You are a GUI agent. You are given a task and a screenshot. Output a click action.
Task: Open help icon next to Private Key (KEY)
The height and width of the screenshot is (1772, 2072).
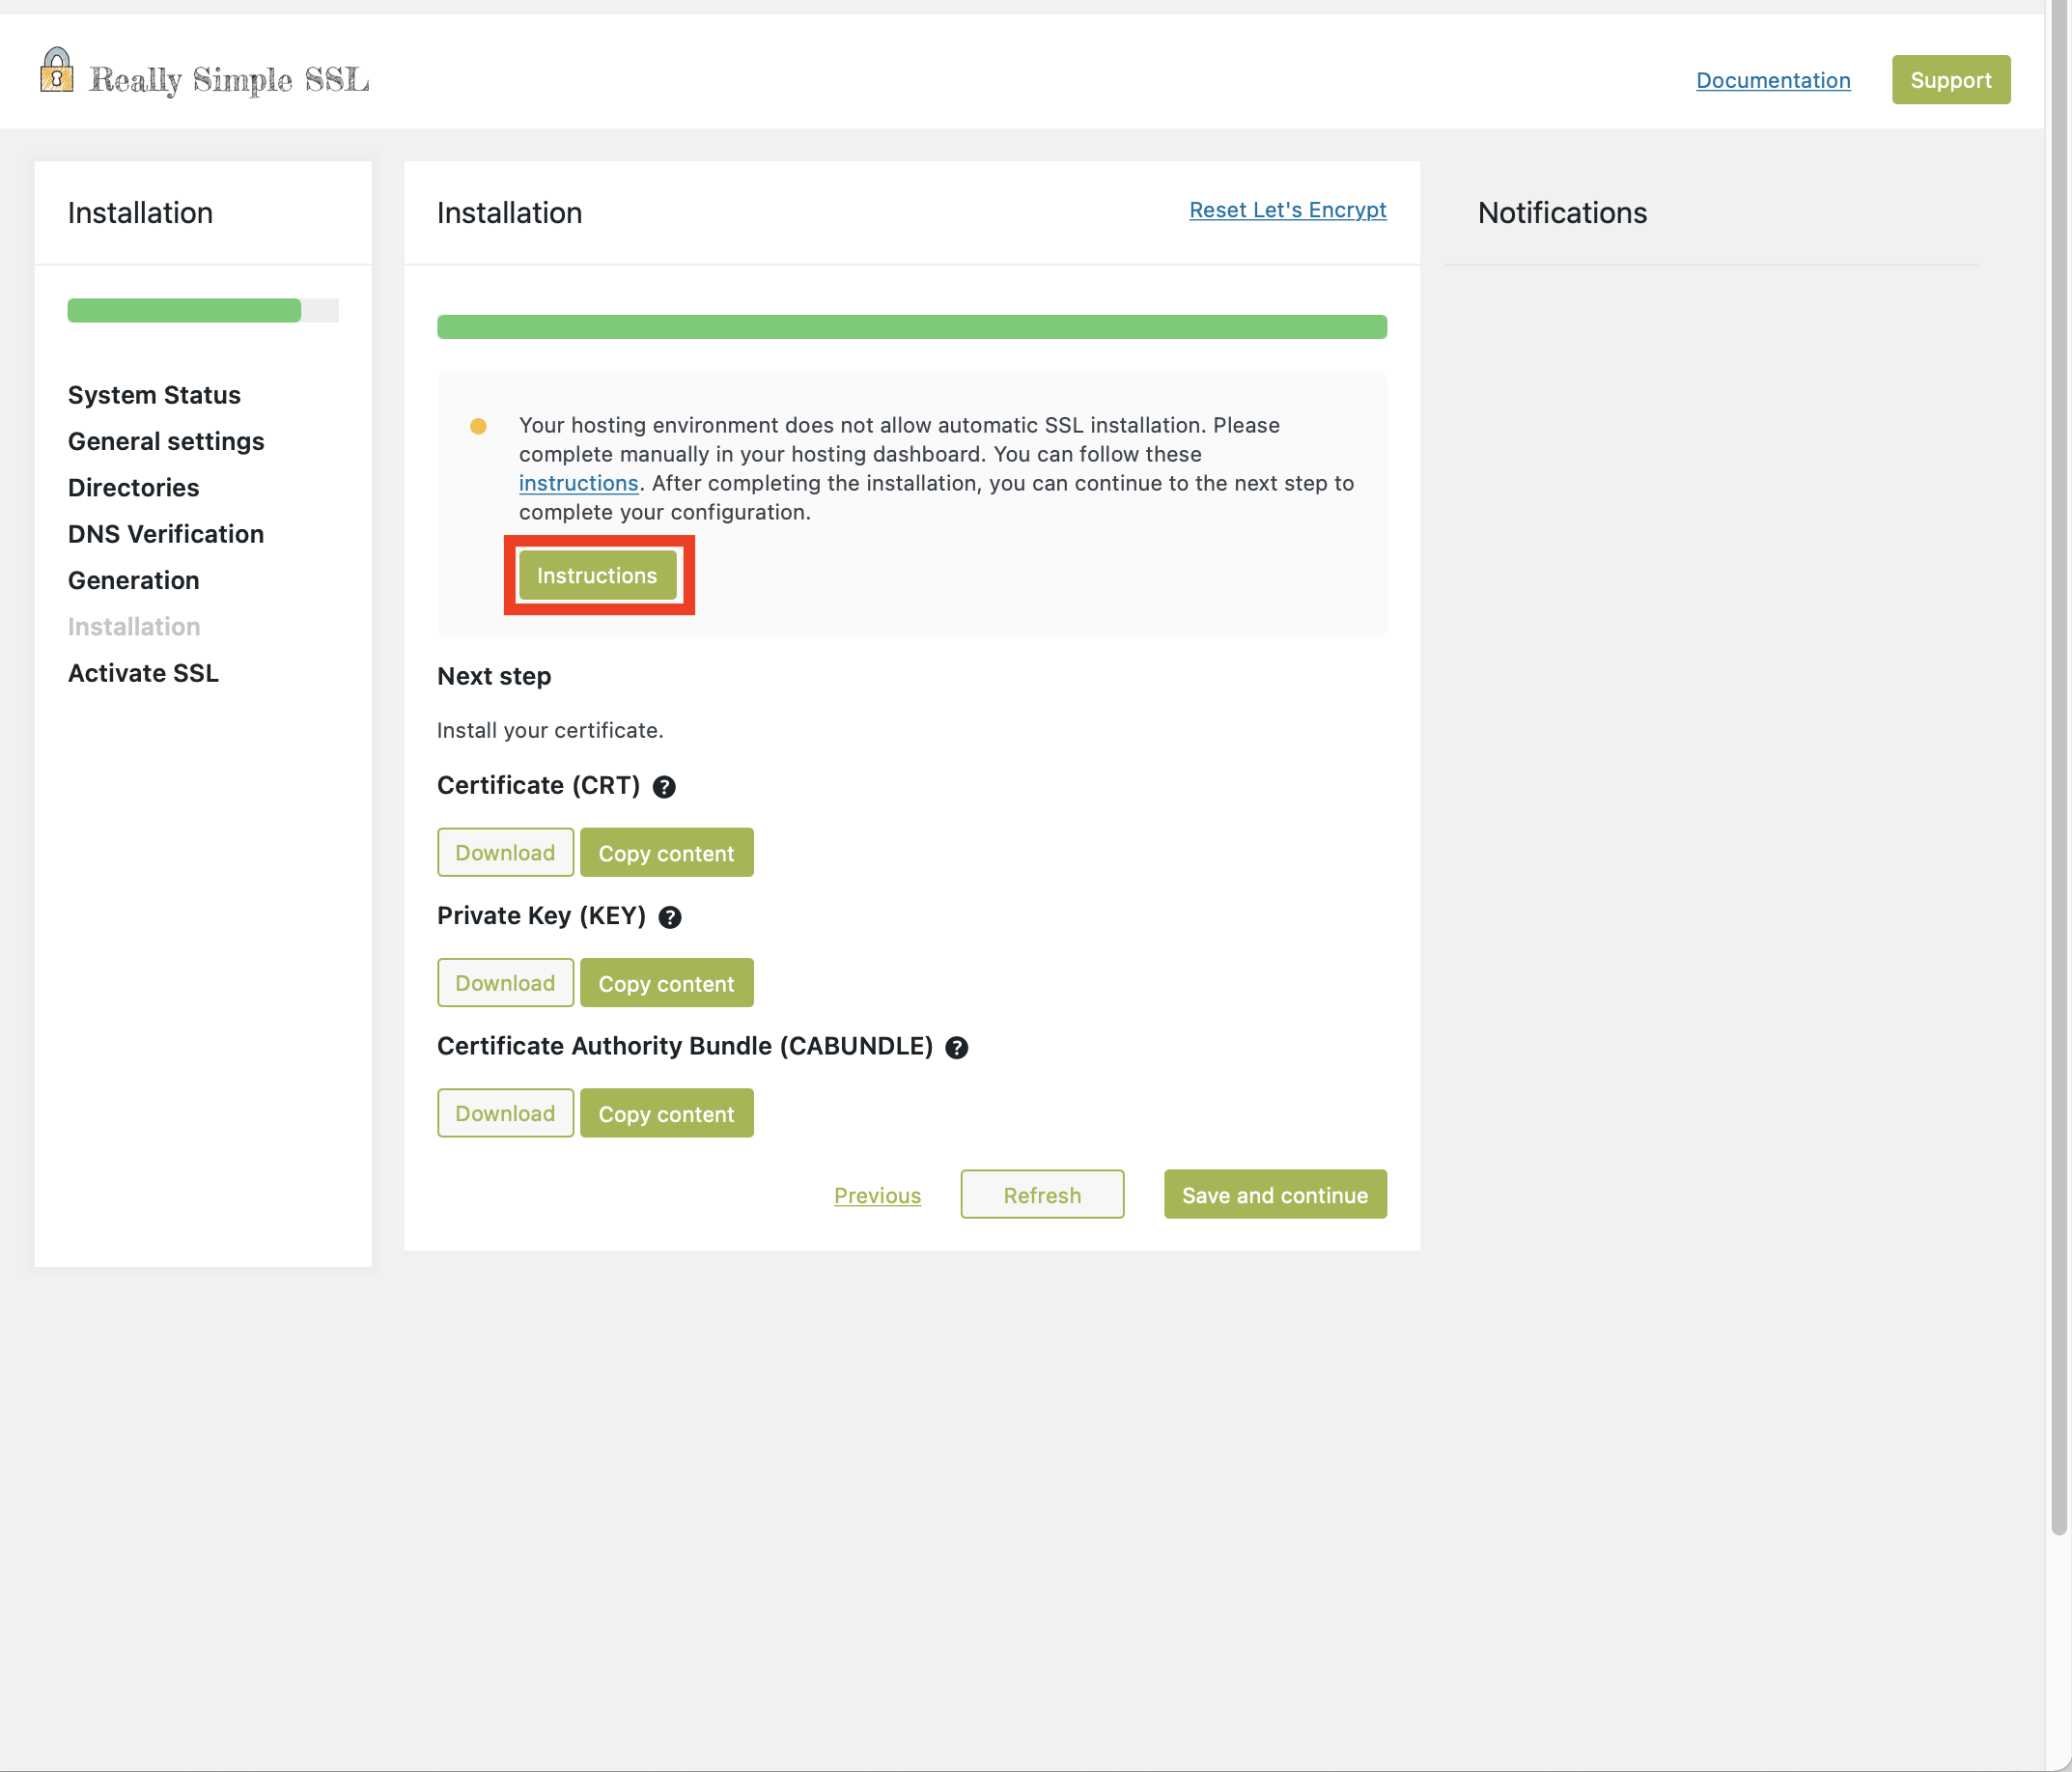[x=670, y=917]
